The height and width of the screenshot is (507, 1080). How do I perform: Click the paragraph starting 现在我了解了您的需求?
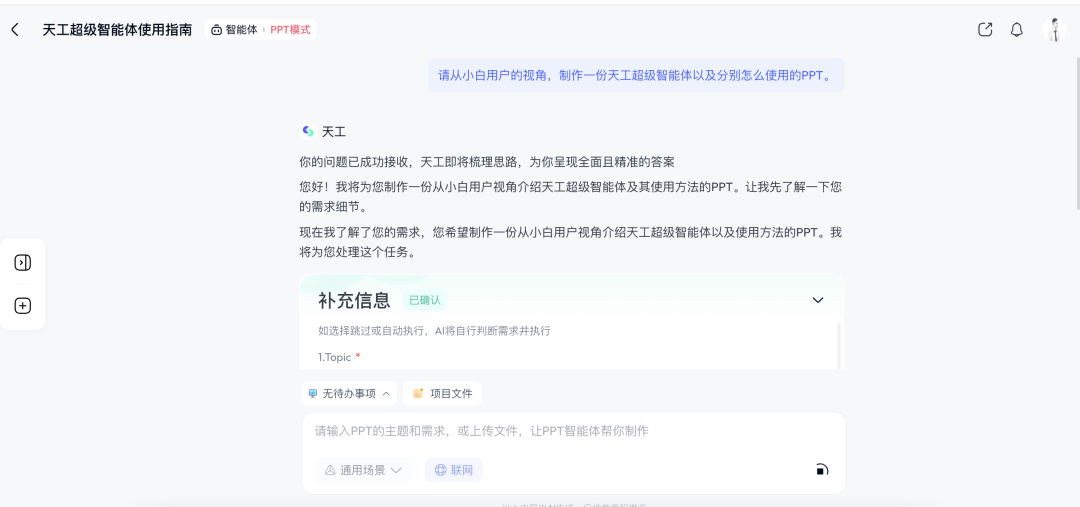tap(571, 242)
